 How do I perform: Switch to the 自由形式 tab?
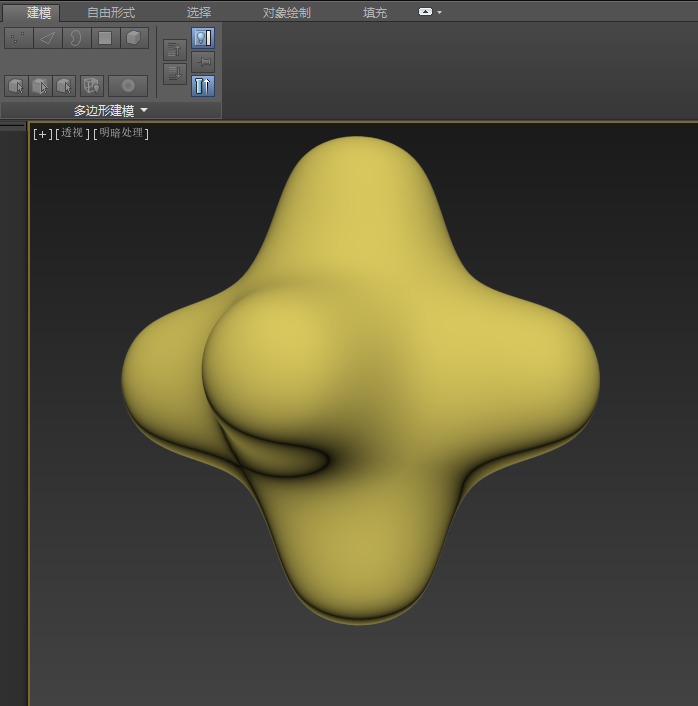click(x=111, y=12)
